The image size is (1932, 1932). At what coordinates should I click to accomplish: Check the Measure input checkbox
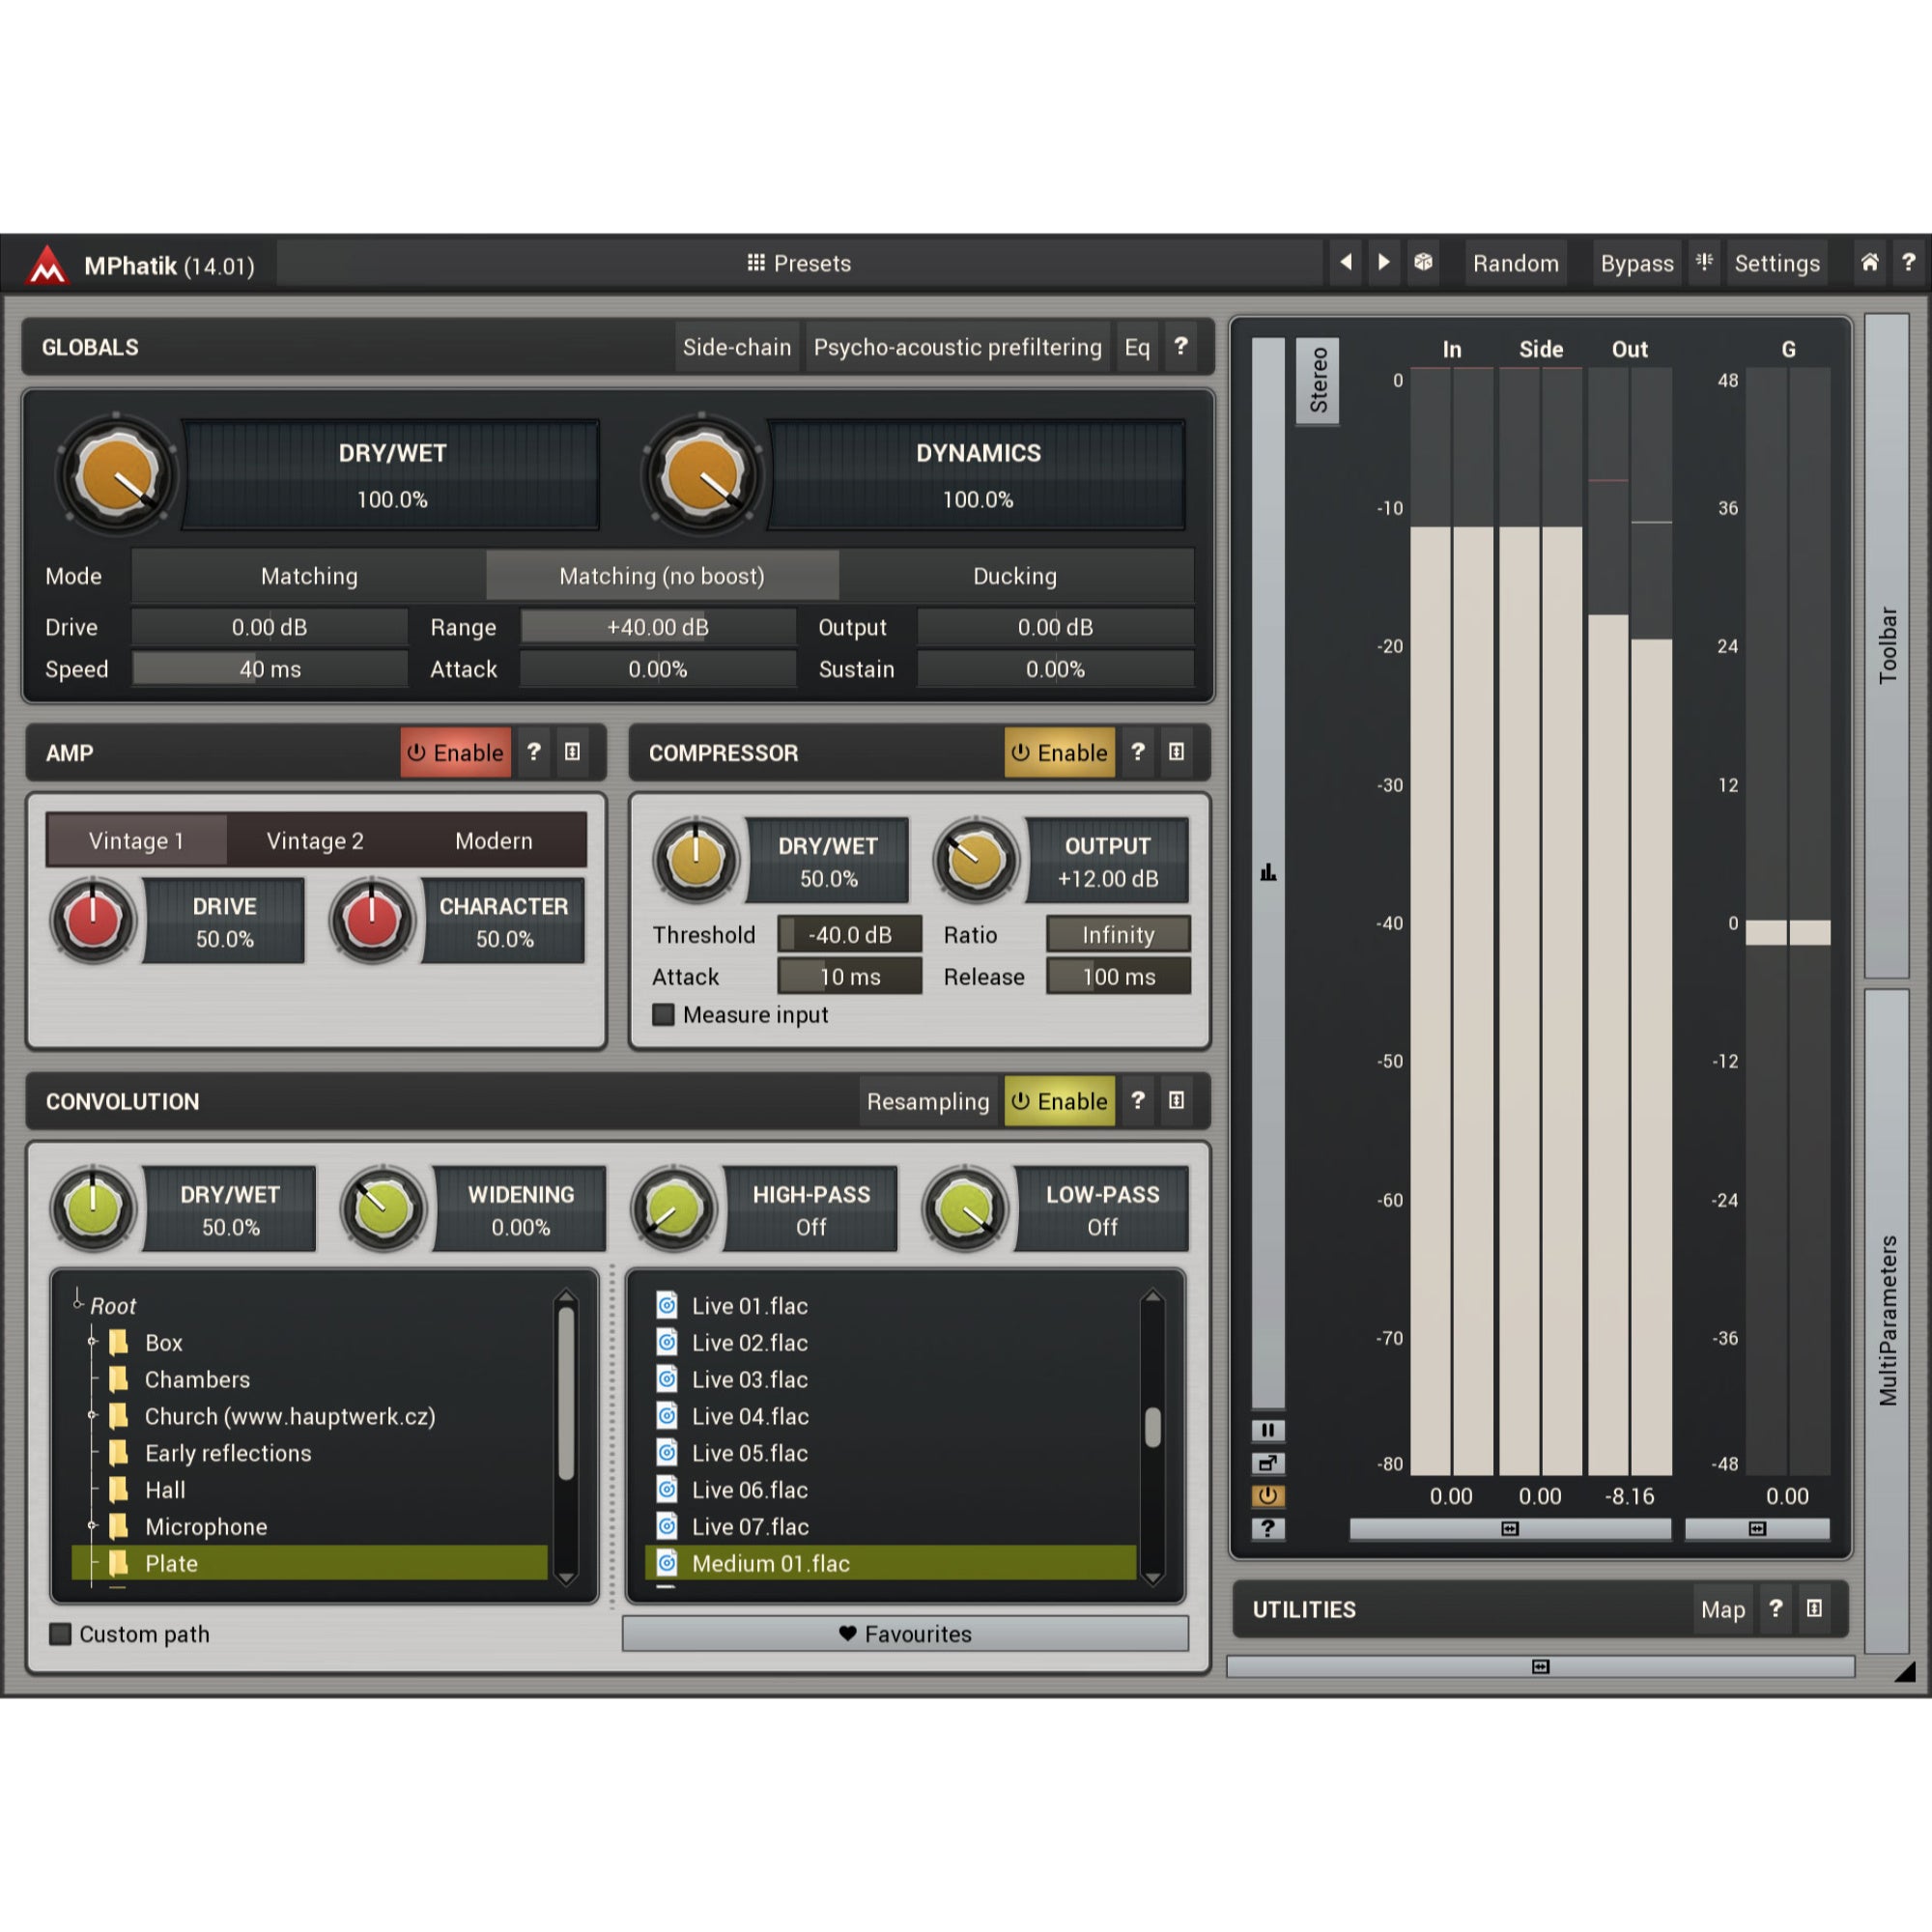[x=663, y=1014]
